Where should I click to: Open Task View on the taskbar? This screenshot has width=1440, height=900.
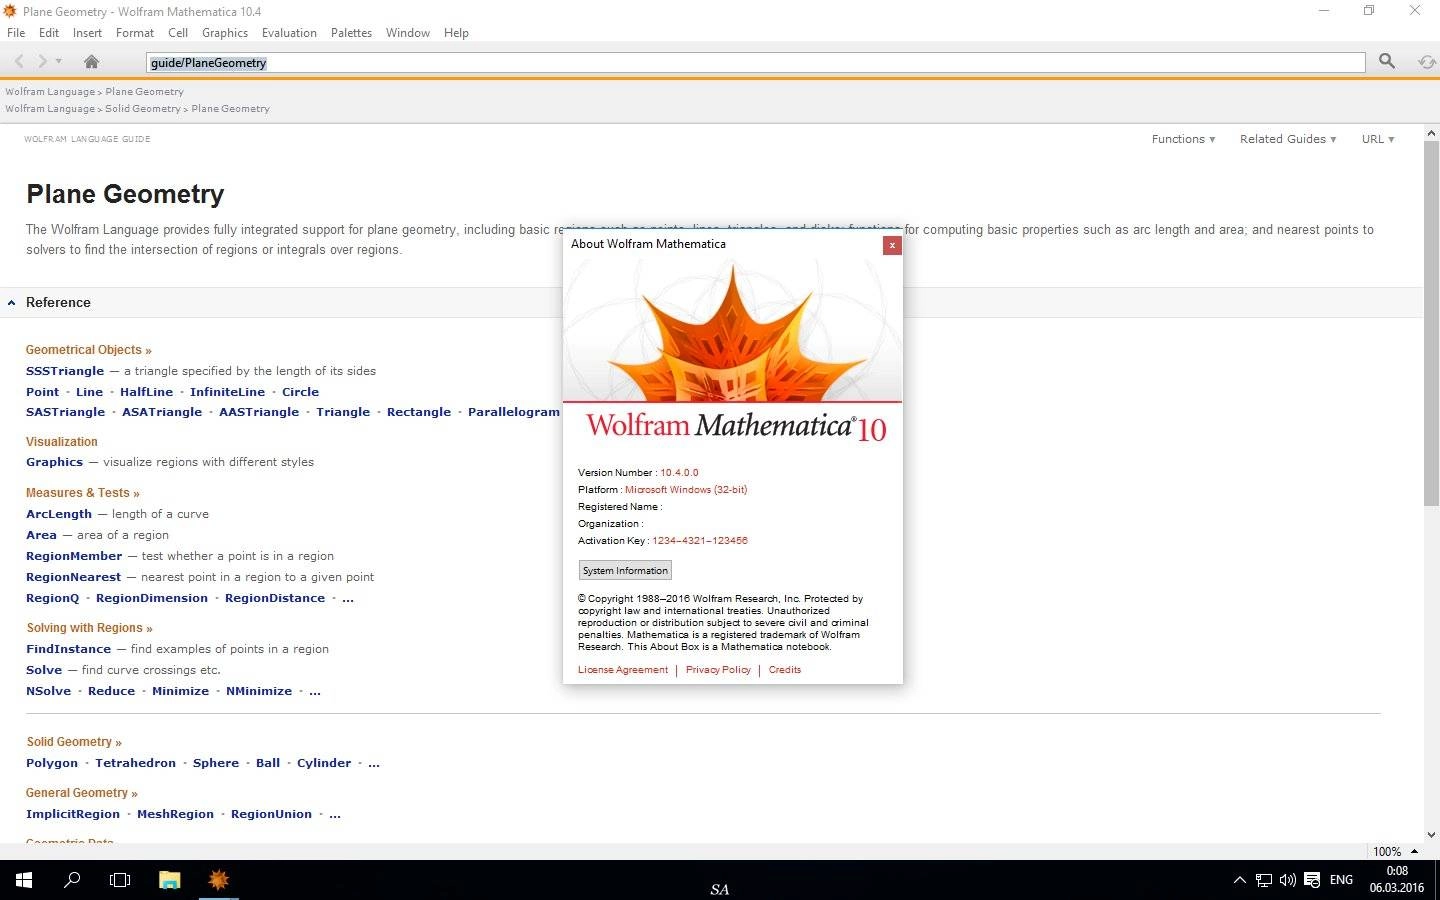coord(120,880)
